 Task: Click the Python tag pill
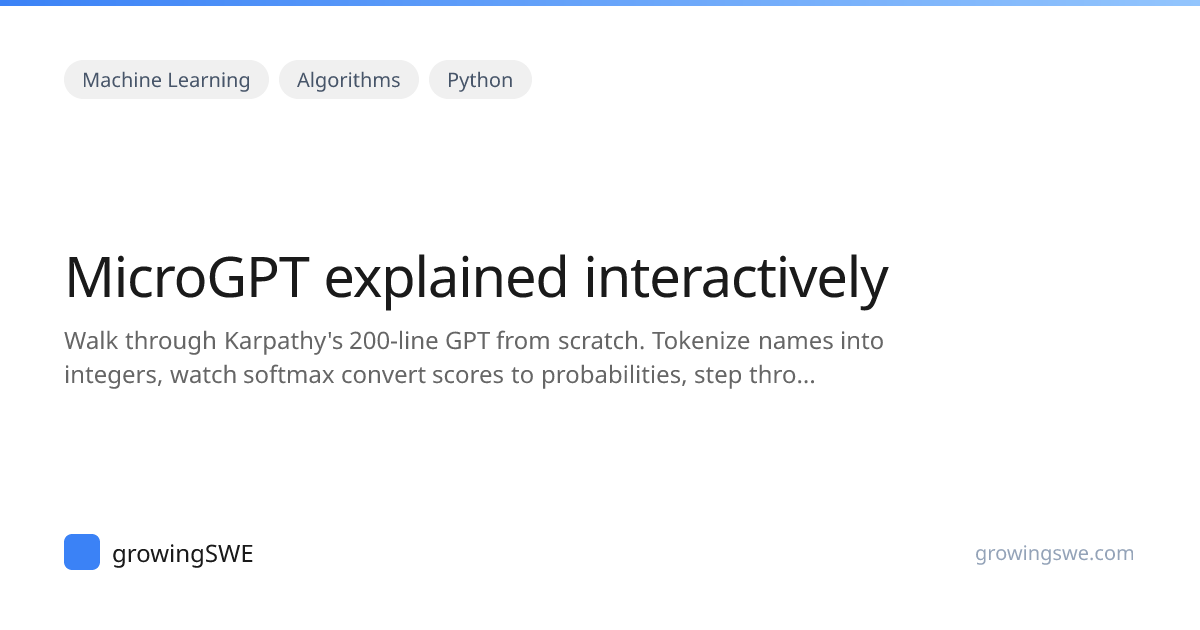pos(480,80)
